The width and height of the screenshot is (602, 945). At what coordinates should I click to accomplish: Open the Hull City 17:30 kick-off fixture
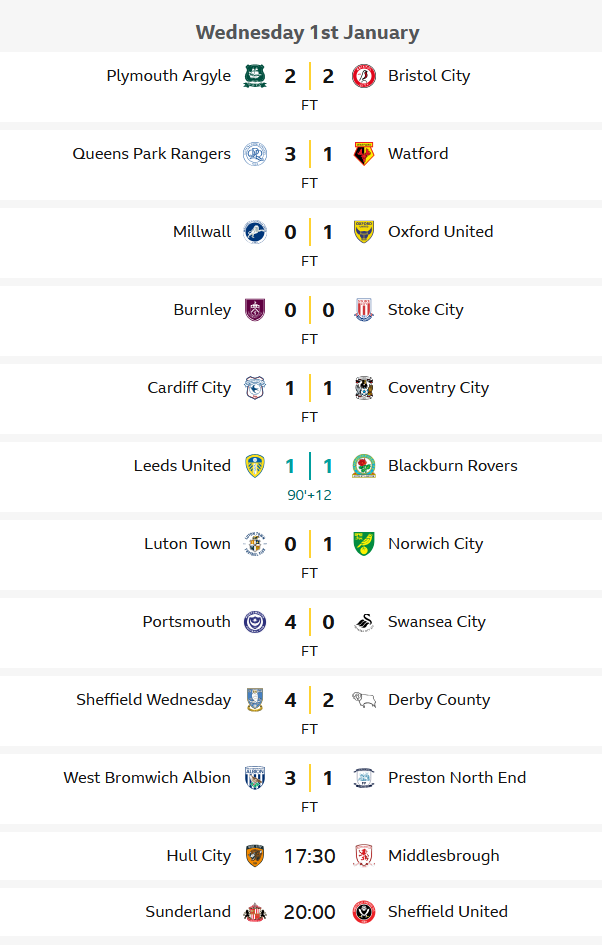[309, 856]
